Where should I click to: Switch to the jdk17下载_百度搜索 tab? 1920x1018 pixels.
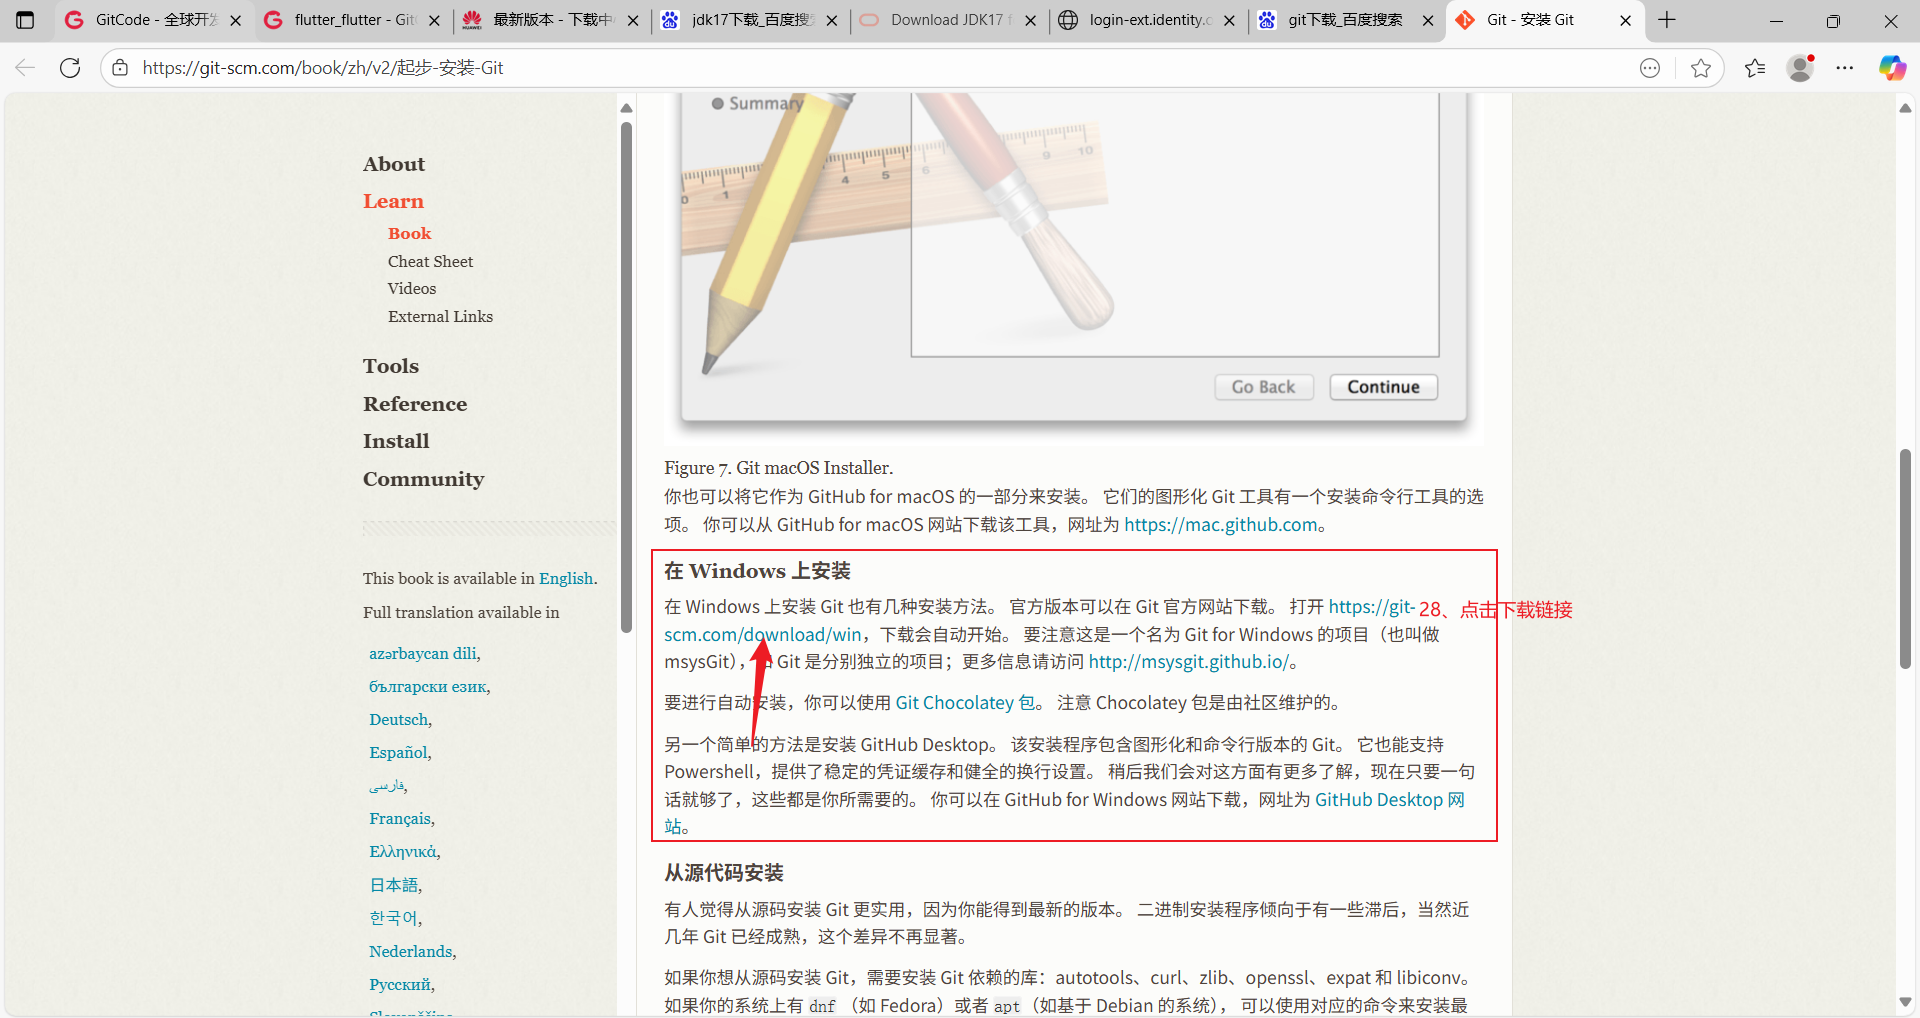coord(751,20)
